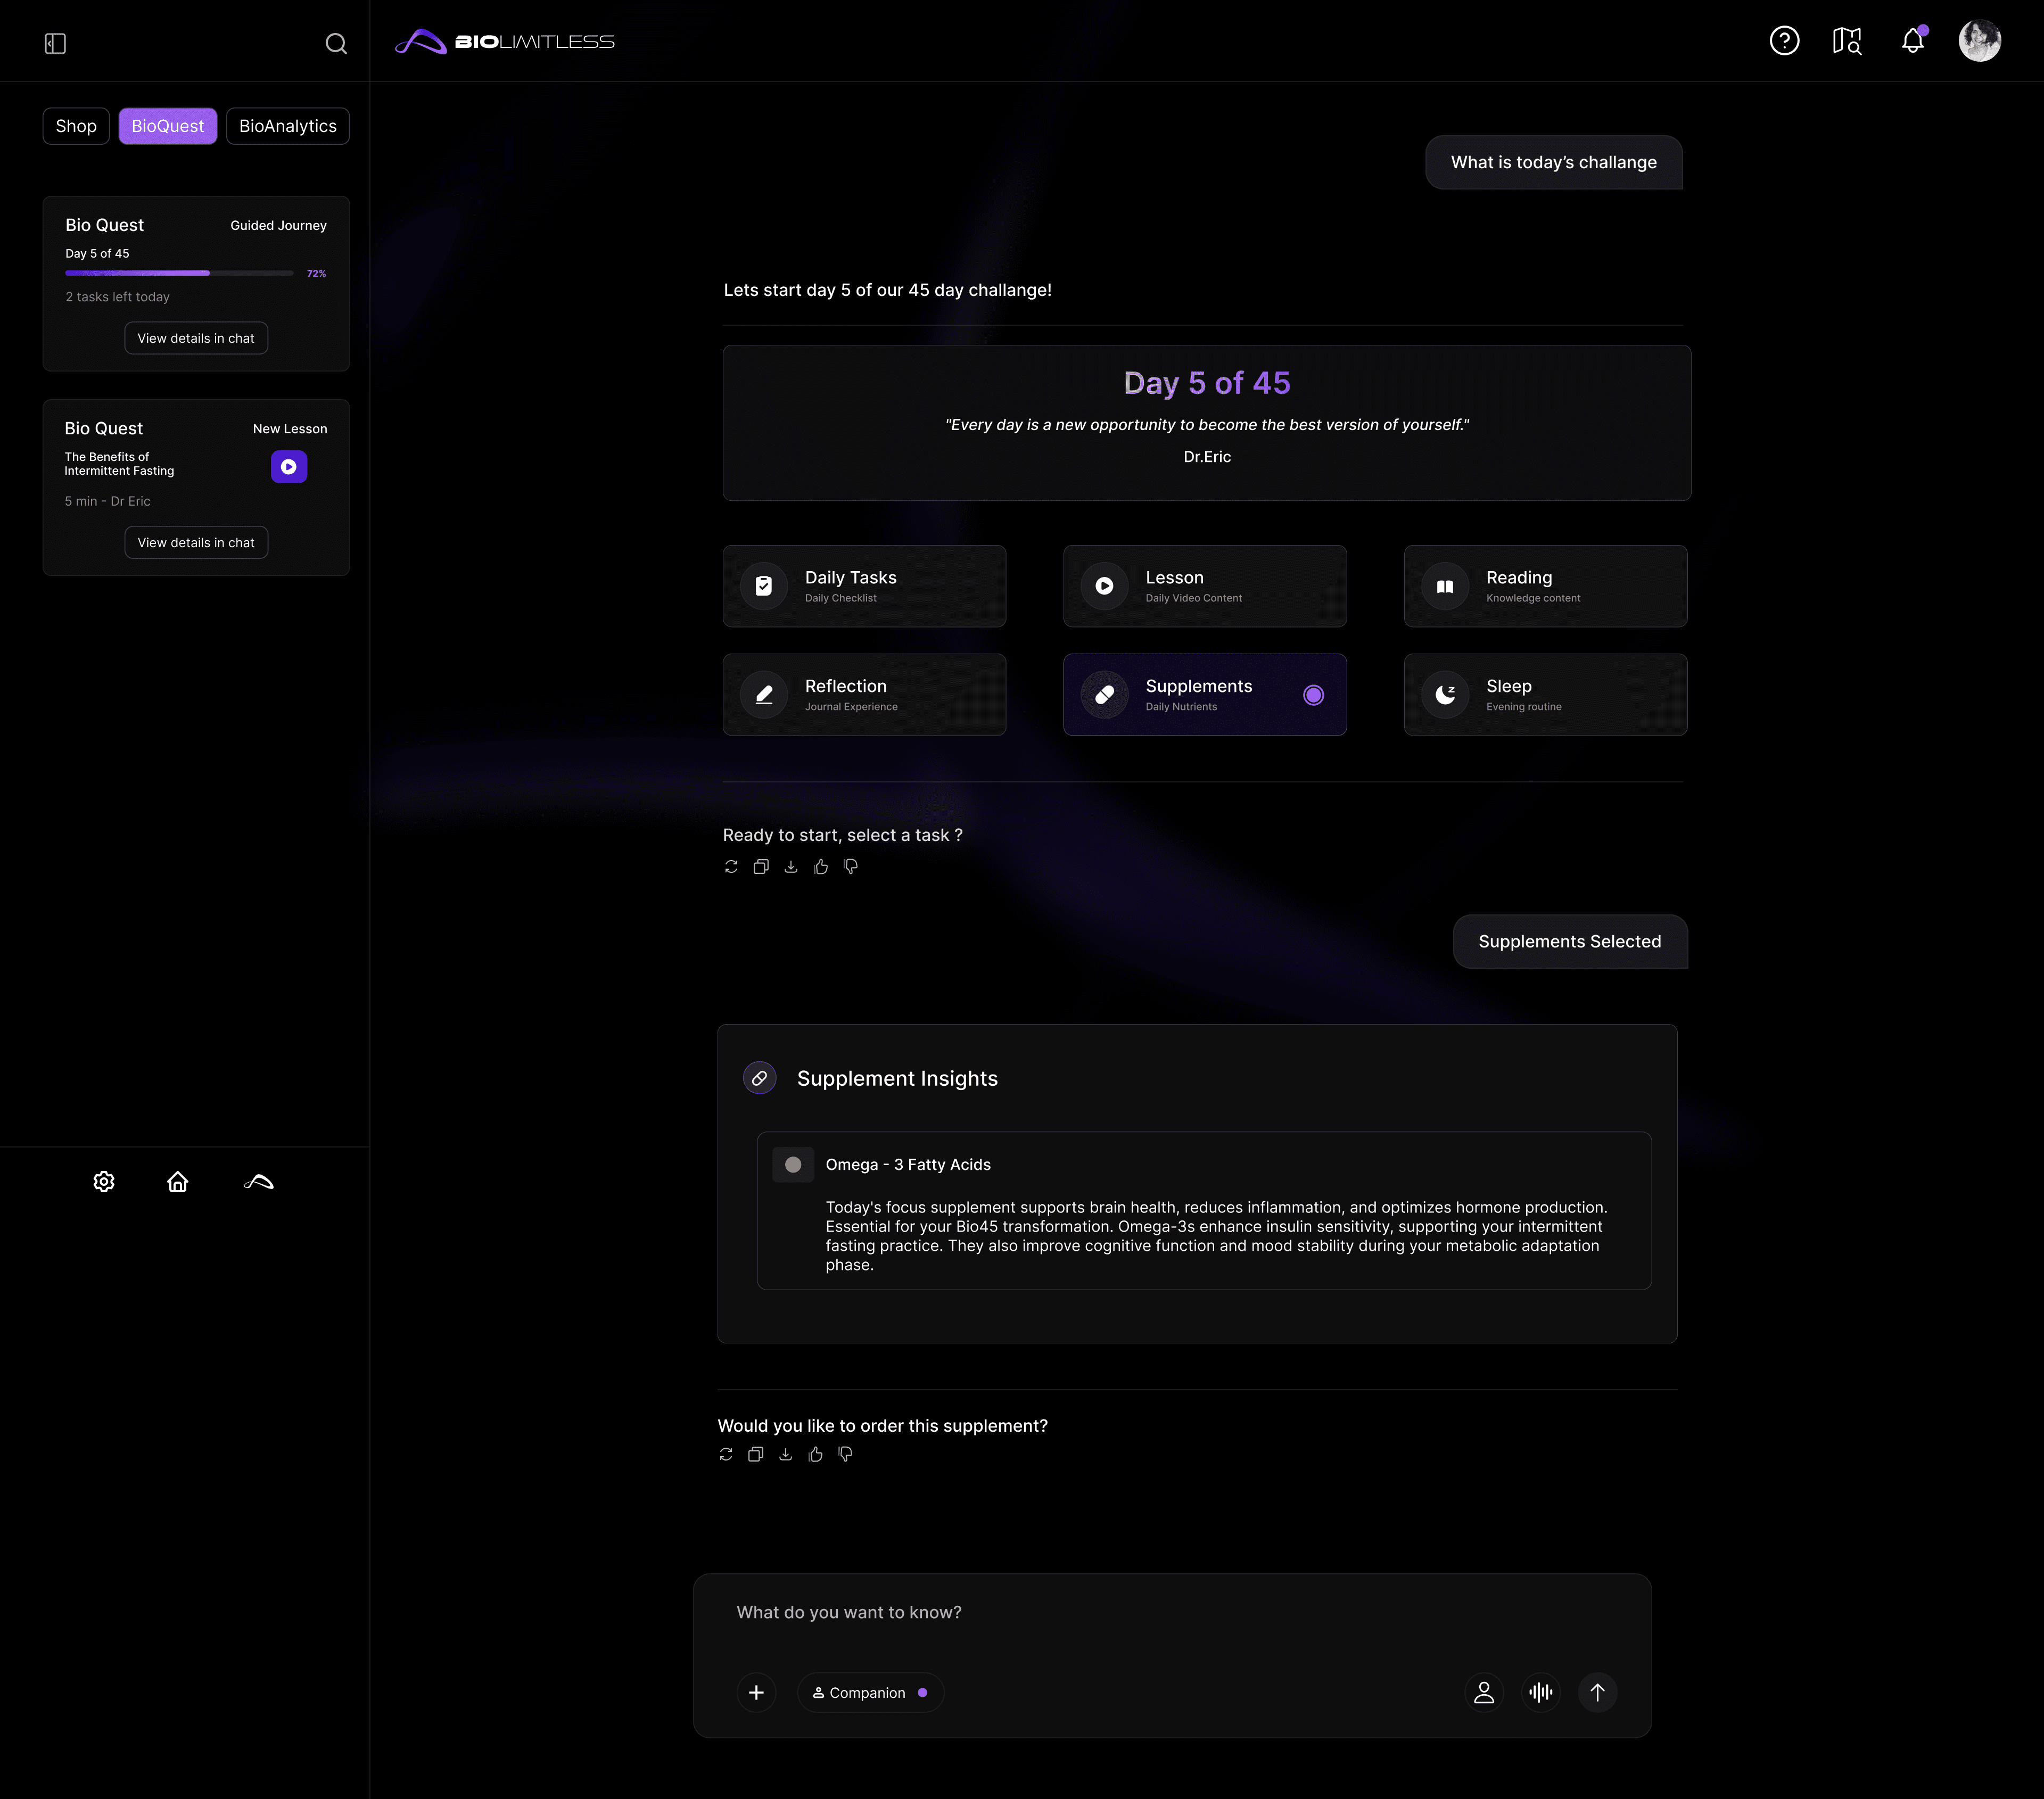The image size is (2044, 1799).
Task: Open the plus attachment menu
Action: coord(756,1692)
